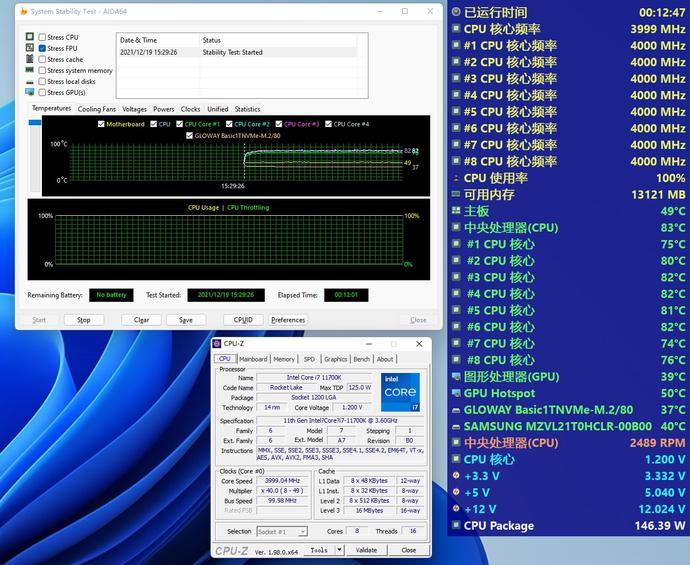Click the AIDA64 flame icon in title bar
This screenshot has width=690, height=565.
click(x=24, y=11)
